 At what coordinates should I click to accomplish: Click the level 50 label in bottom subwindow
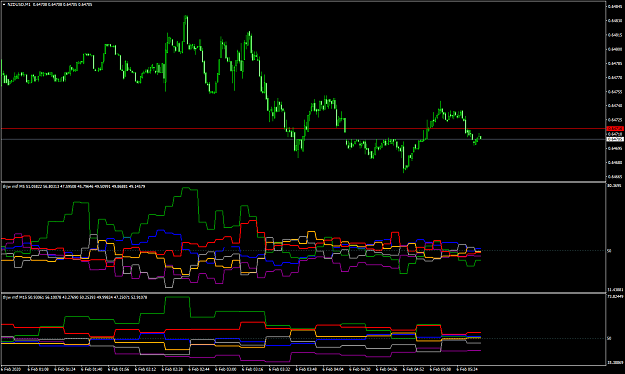click(x=609, y=339)
